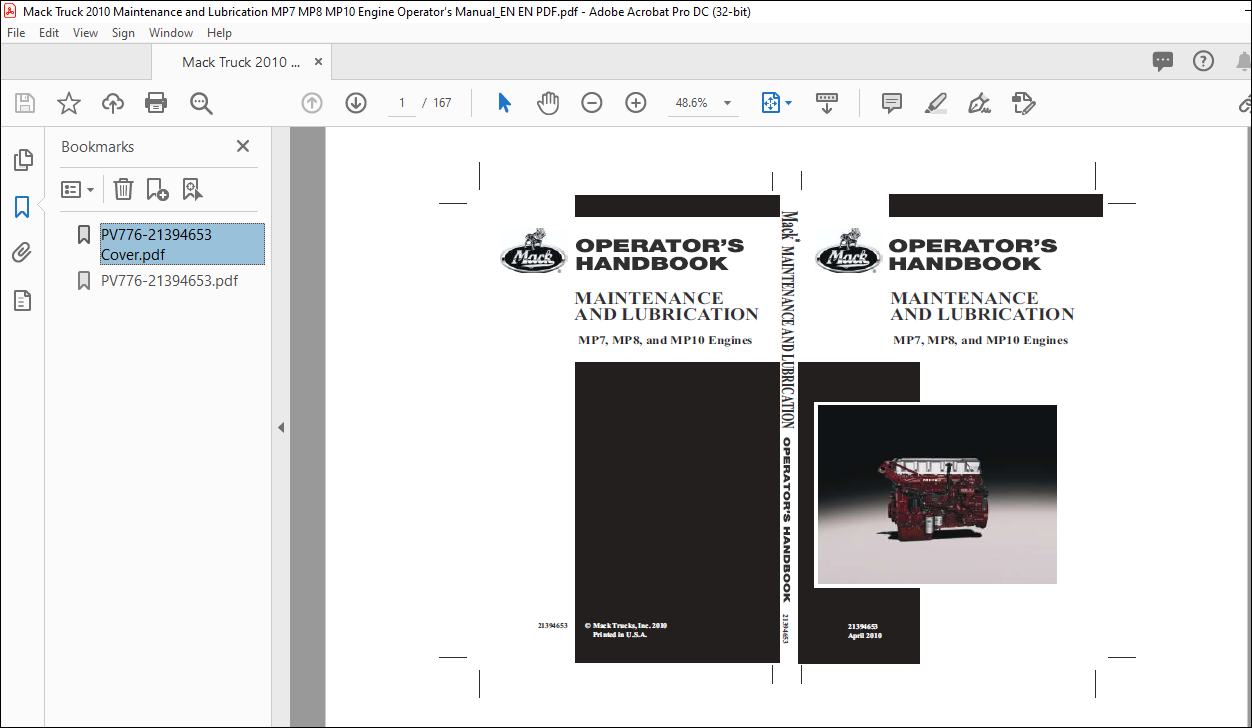
Task: Open the fit page options arrow
Action: 788,103
